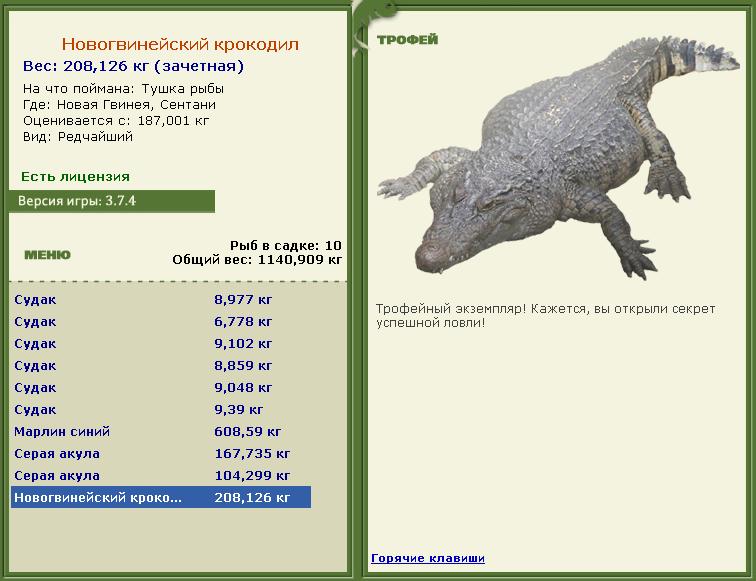Click the highlighted Новогвинейский кроко... row
756x581 pixels.
[161, 497]
